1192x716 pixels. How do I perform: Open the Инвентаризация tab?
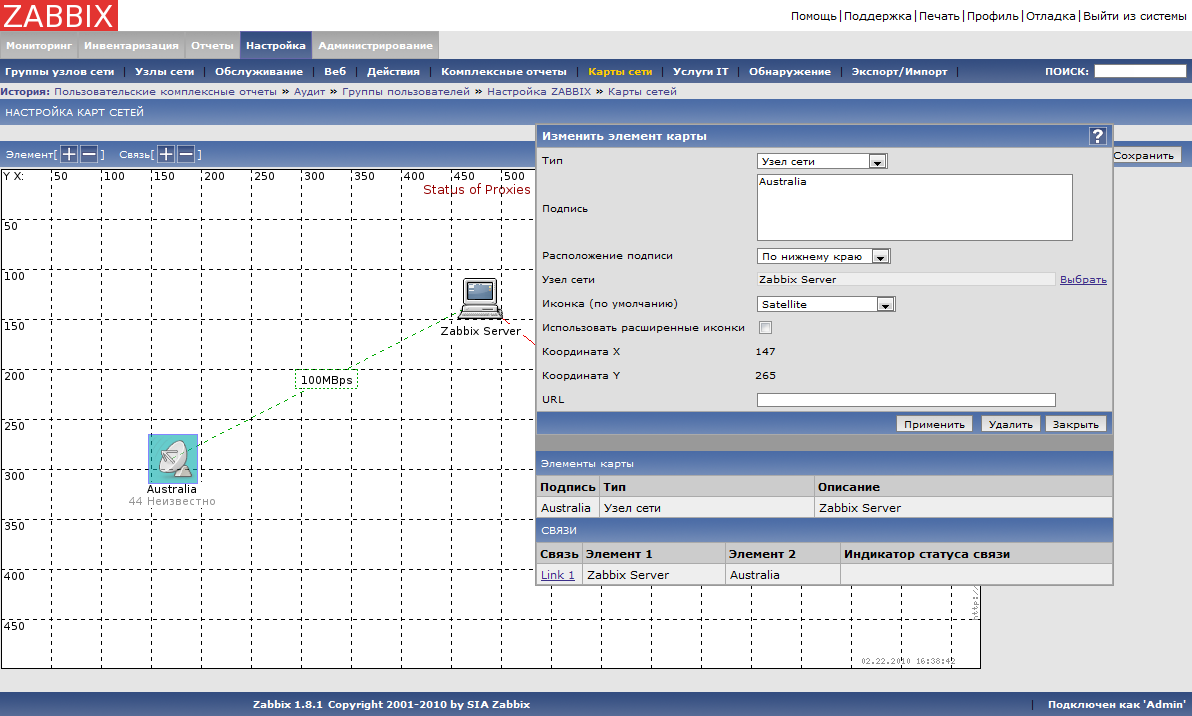tap(132, 46)
